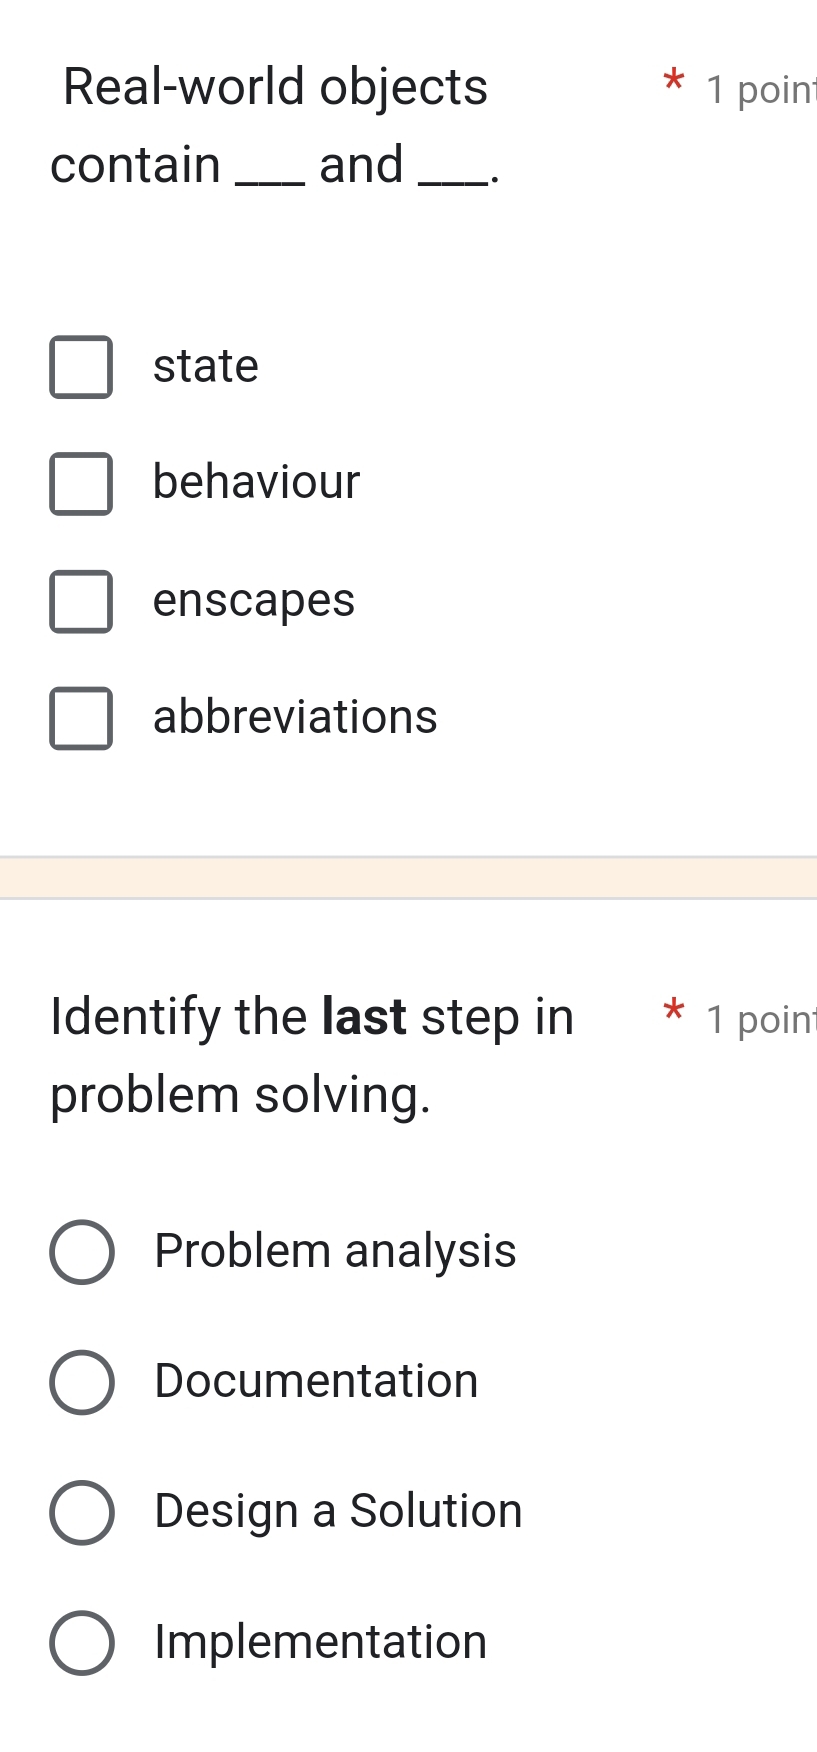Click the "state" option label
Viewport: 817px width, 1752px height.
pos(205,366)
